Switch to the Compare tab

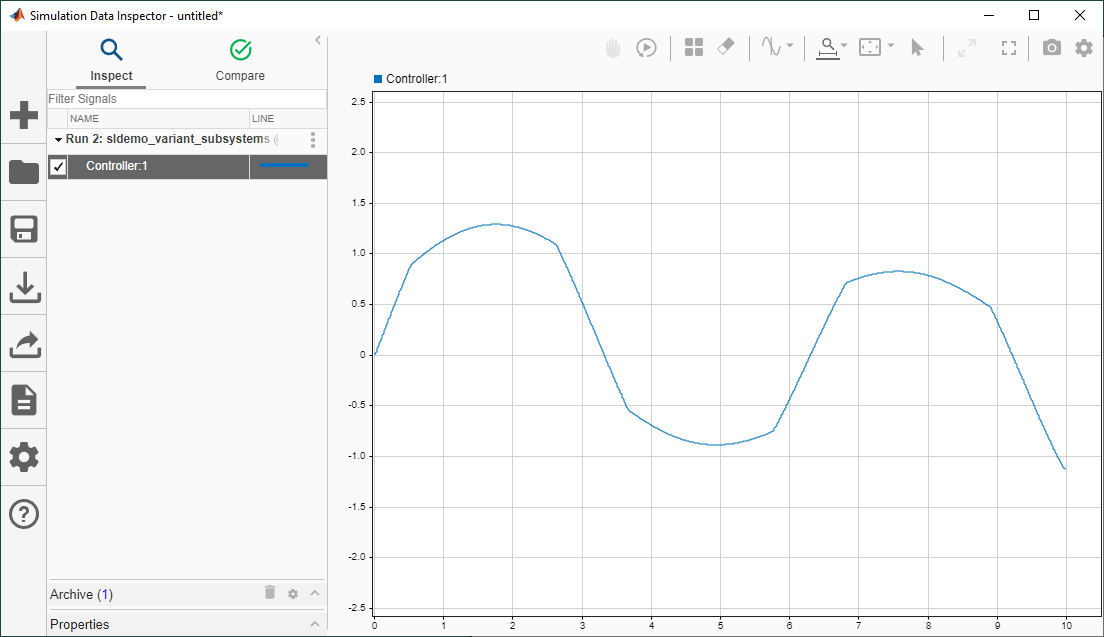coord(240,60)
